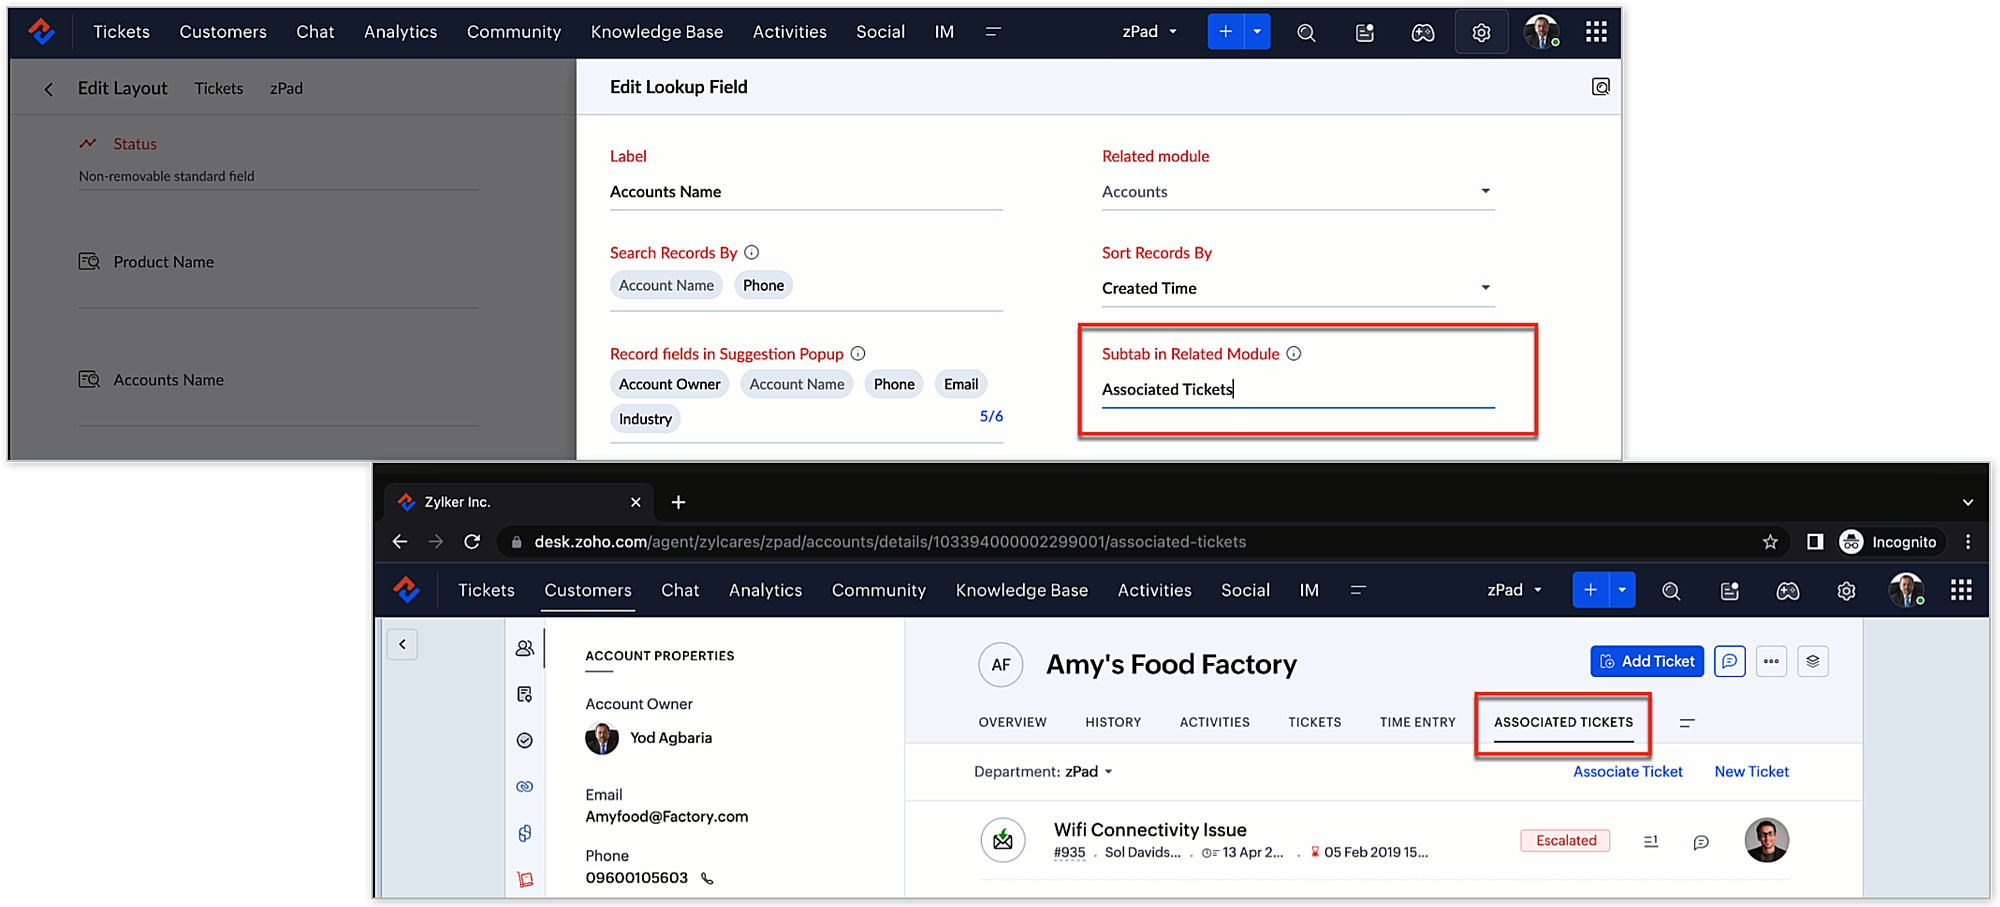Expand the Sort Records By dropdown
The width and height of the screenshot is (2000, 907).
tap(1485, 288)
